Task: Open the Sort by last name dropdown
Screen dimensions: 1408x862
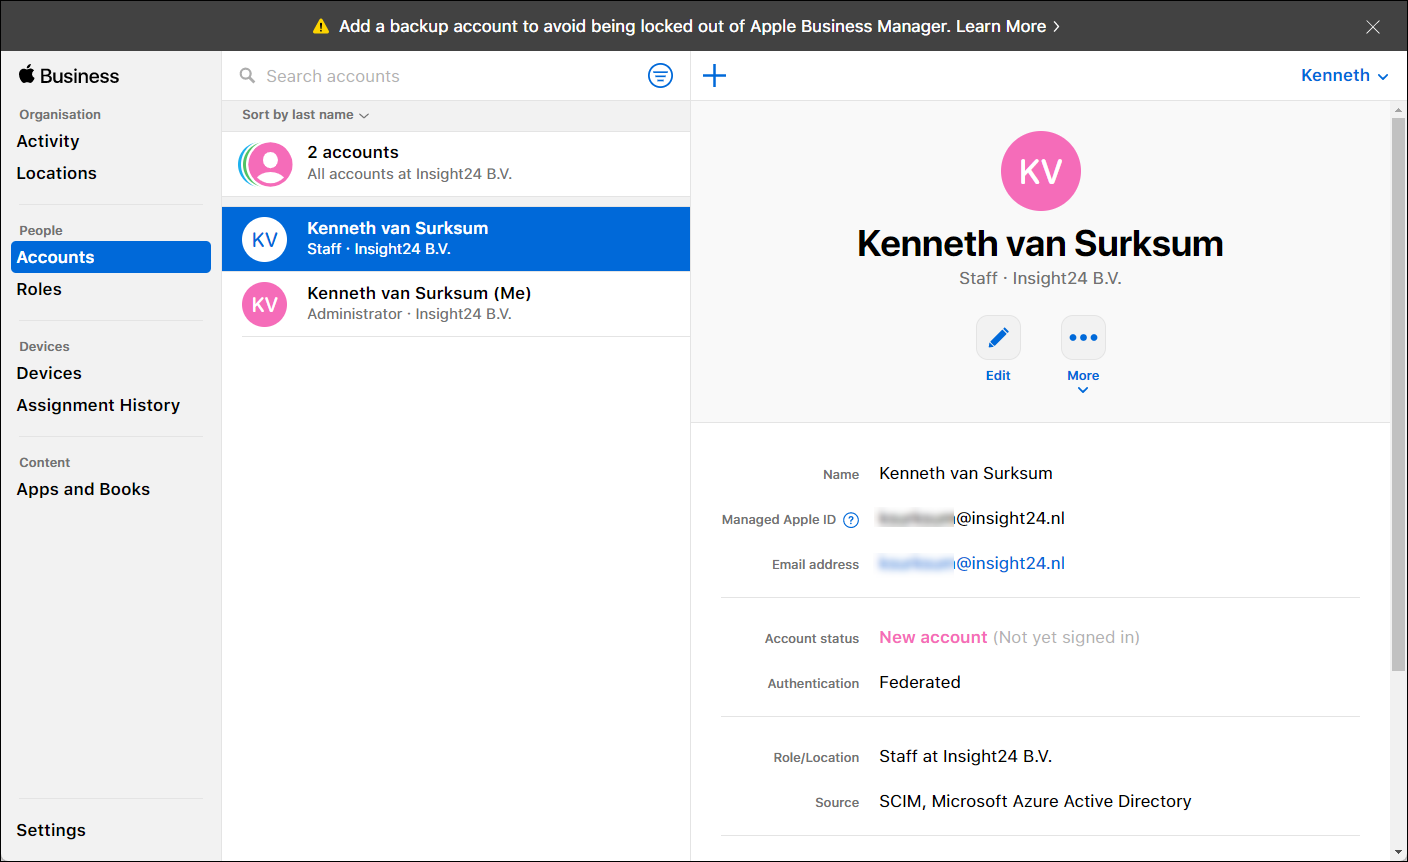Action: pos(305,115)
